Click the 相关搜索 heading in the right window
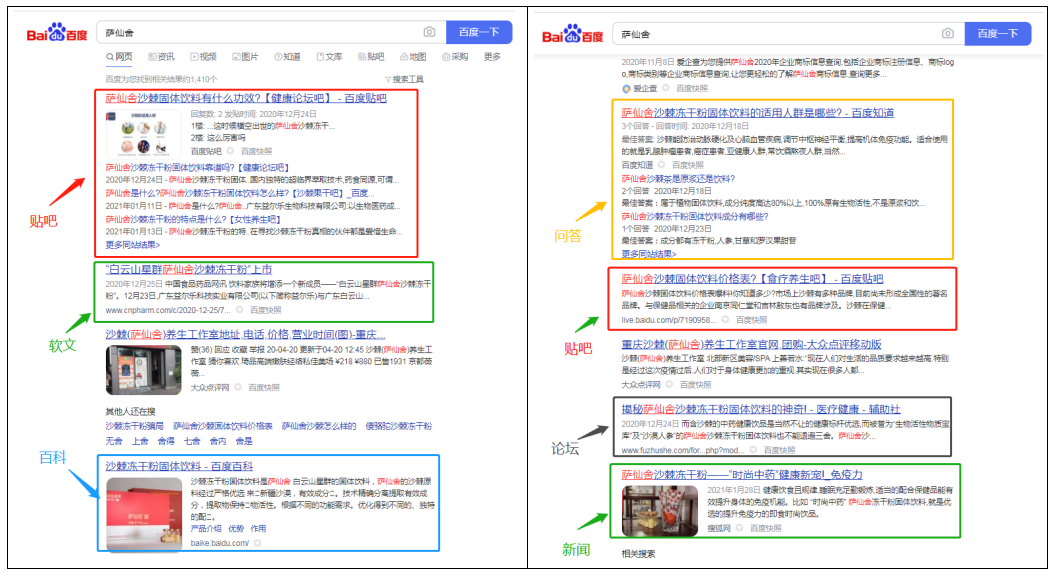 pos(639,554)
